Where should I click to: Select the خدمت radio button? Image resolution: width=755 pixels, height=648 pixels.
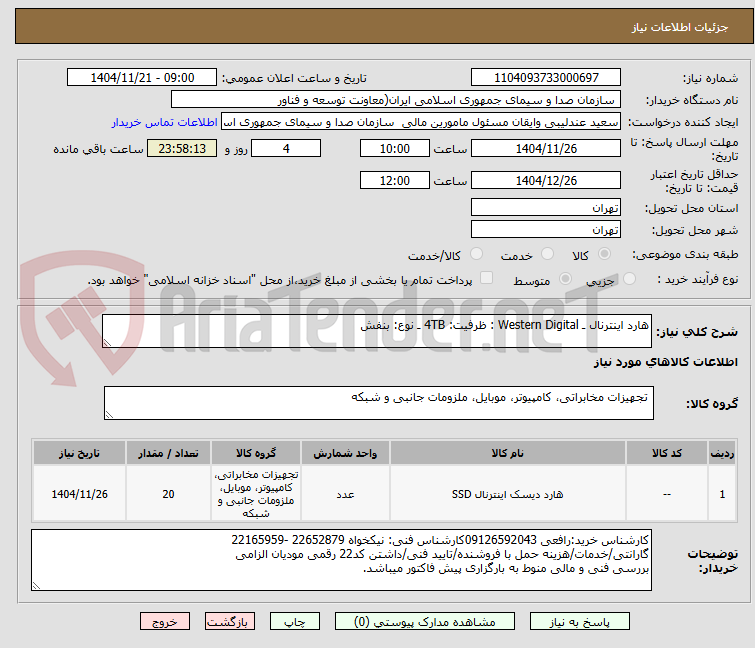547,254
